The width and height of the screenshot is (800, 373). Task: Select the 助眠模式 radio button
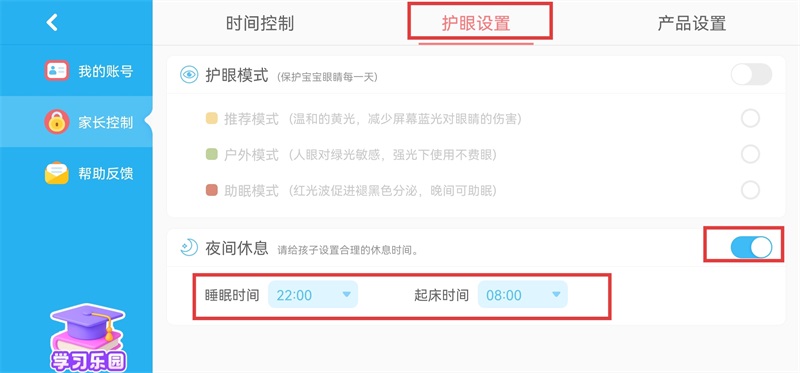[750, 190]
